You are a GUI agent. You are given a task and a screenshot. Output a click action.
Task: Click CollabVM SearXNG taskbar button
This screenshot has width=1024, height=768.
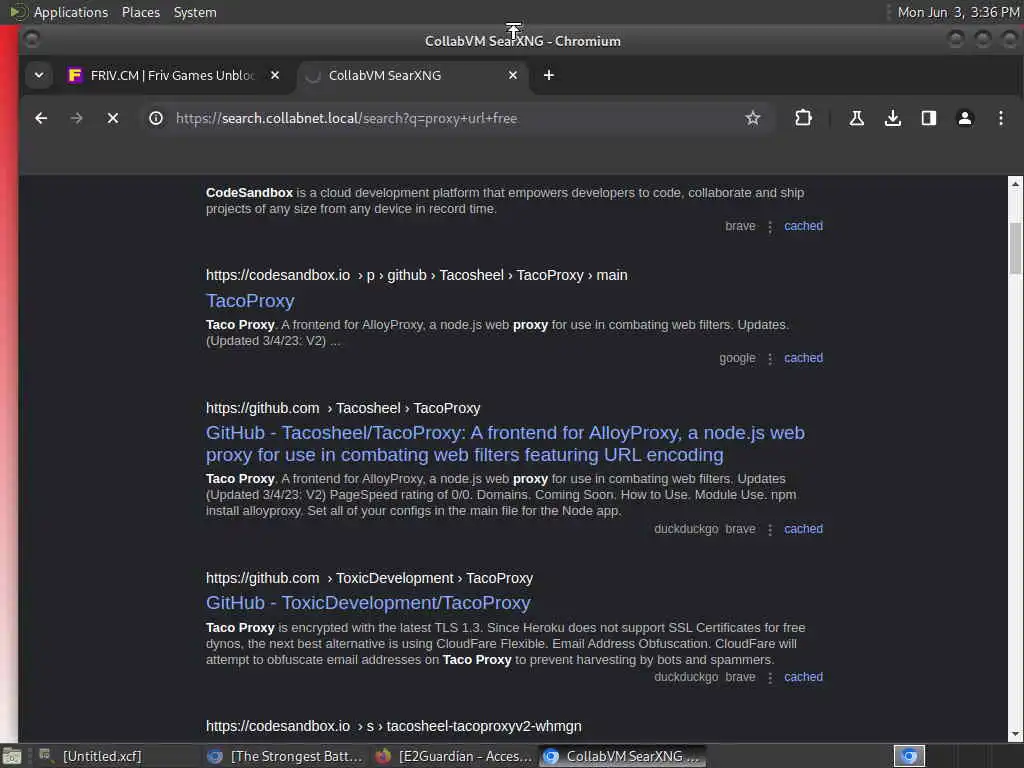point(623,756)
